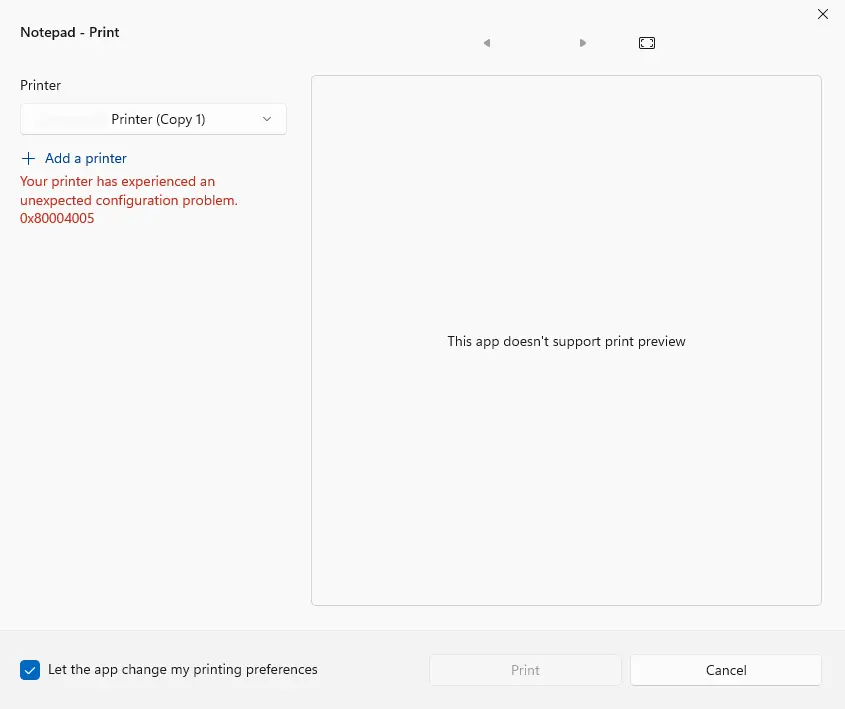The width and height of the screenshot is (845, 709).
Task: Click the Printer section label
Action: point(40,86)
